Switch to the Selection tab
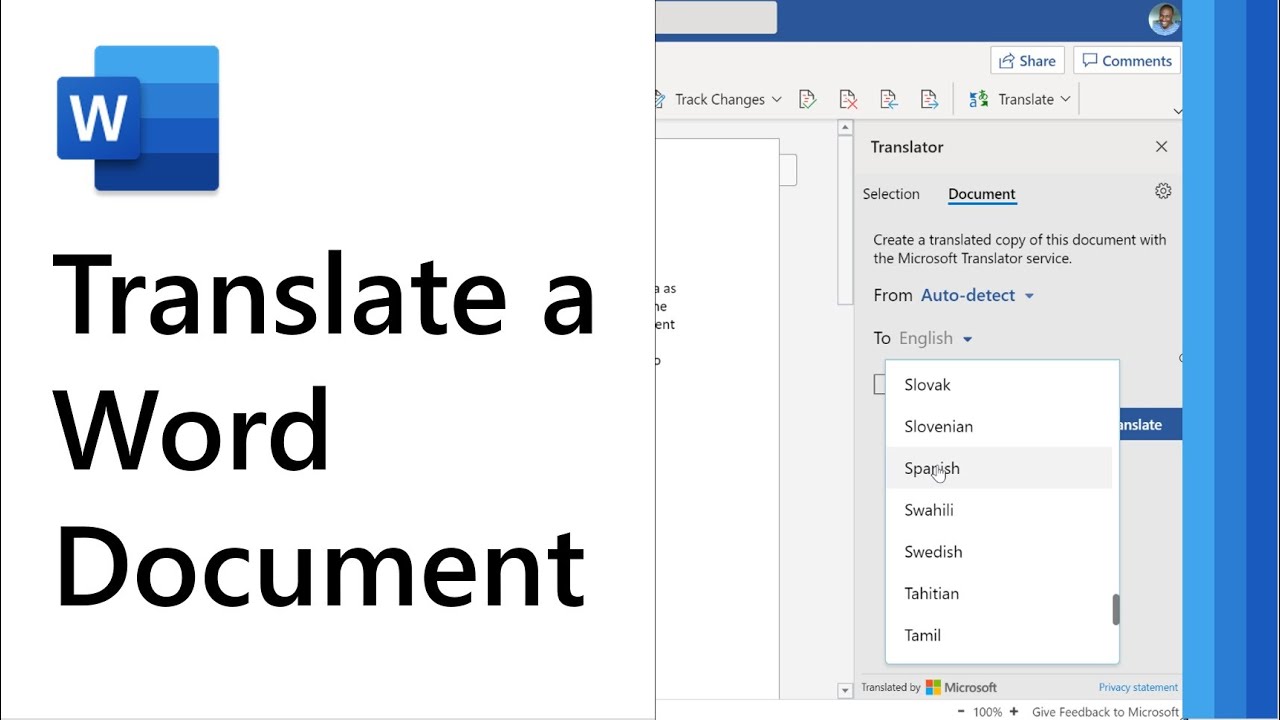This screenshot has width=1280, height=720. (891, 194)
